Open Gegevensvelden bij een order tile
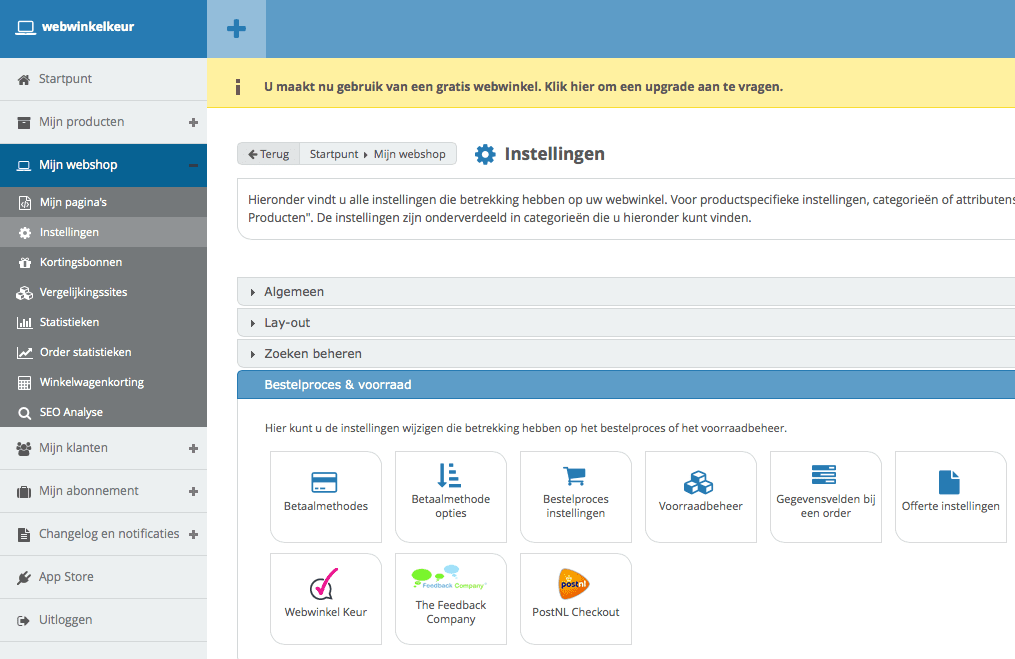Image resolution: width=1015 pixels, height=659 pixels. 825,496
